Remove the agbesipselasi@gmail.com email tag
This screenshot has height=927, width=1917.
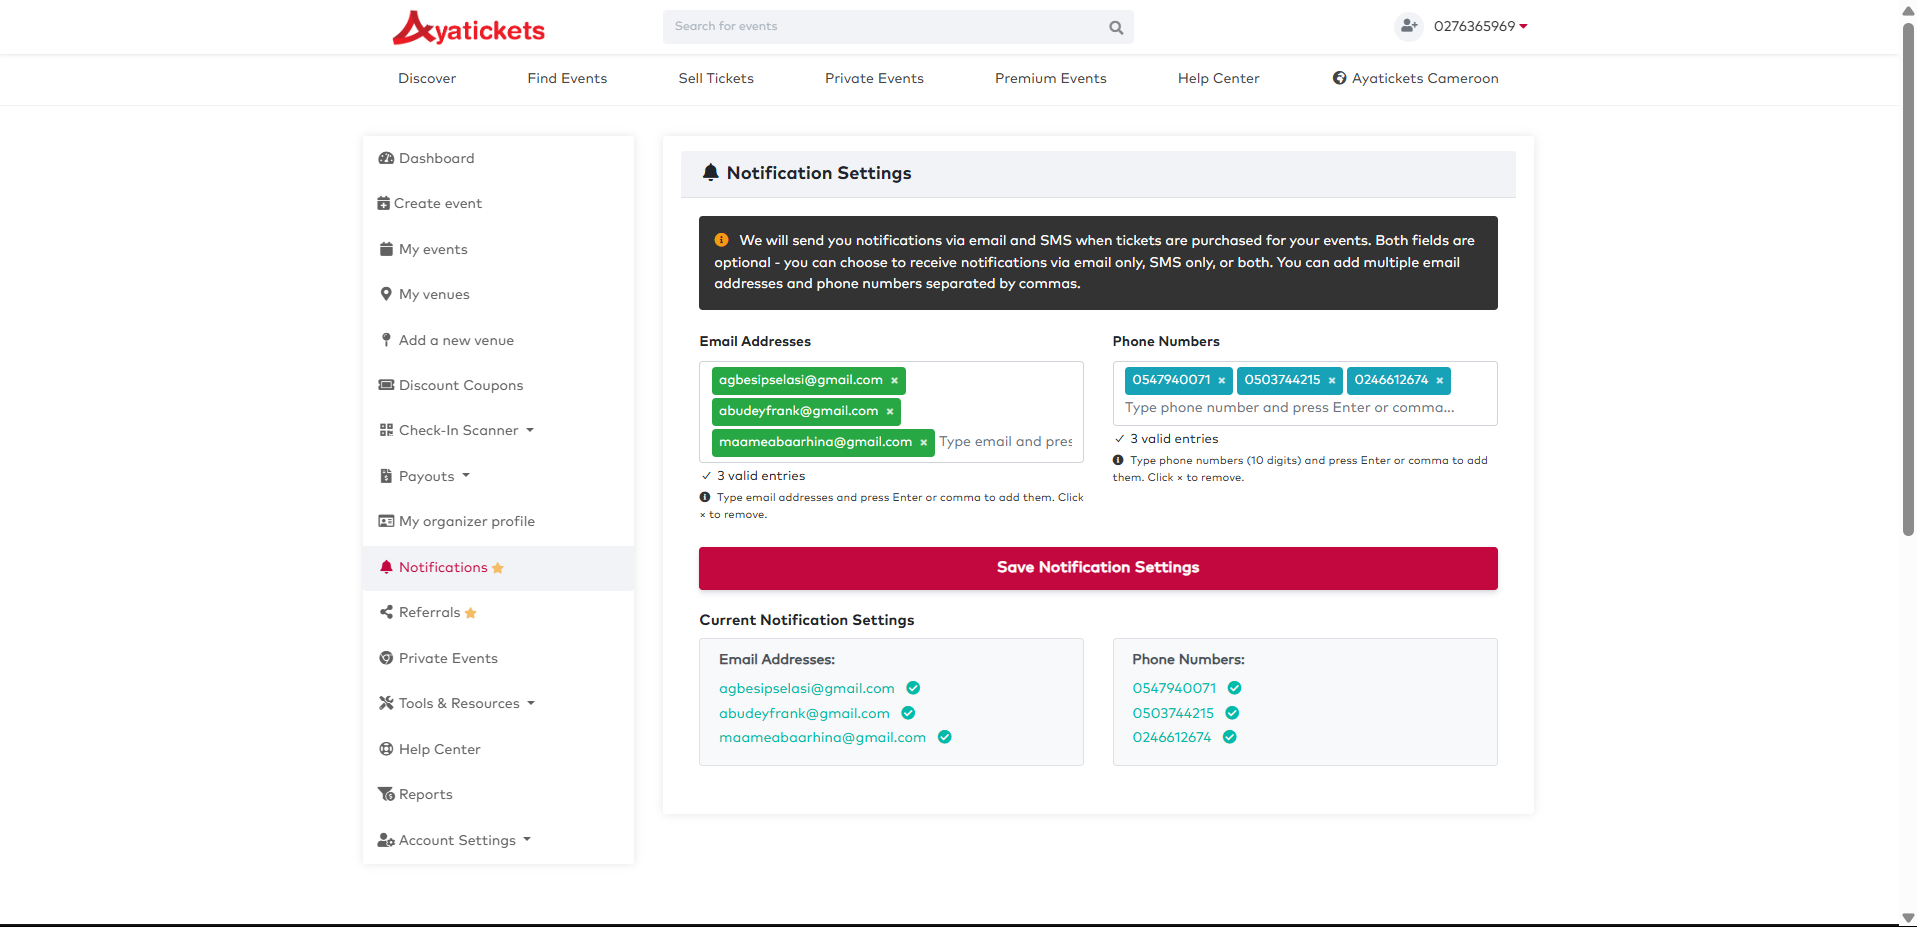(x=894, y=381)
